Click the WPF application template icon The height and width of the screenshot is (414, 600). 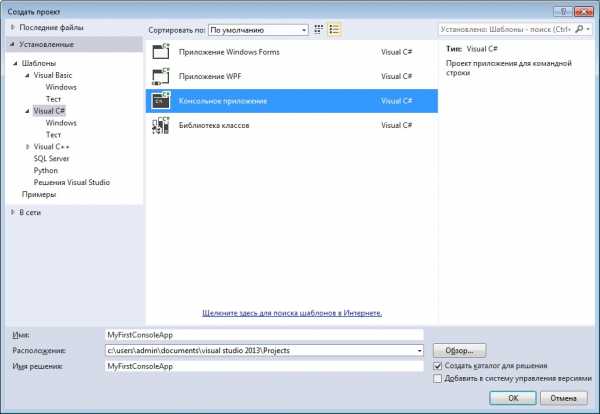pyautogui.click(x=161, y=76)
